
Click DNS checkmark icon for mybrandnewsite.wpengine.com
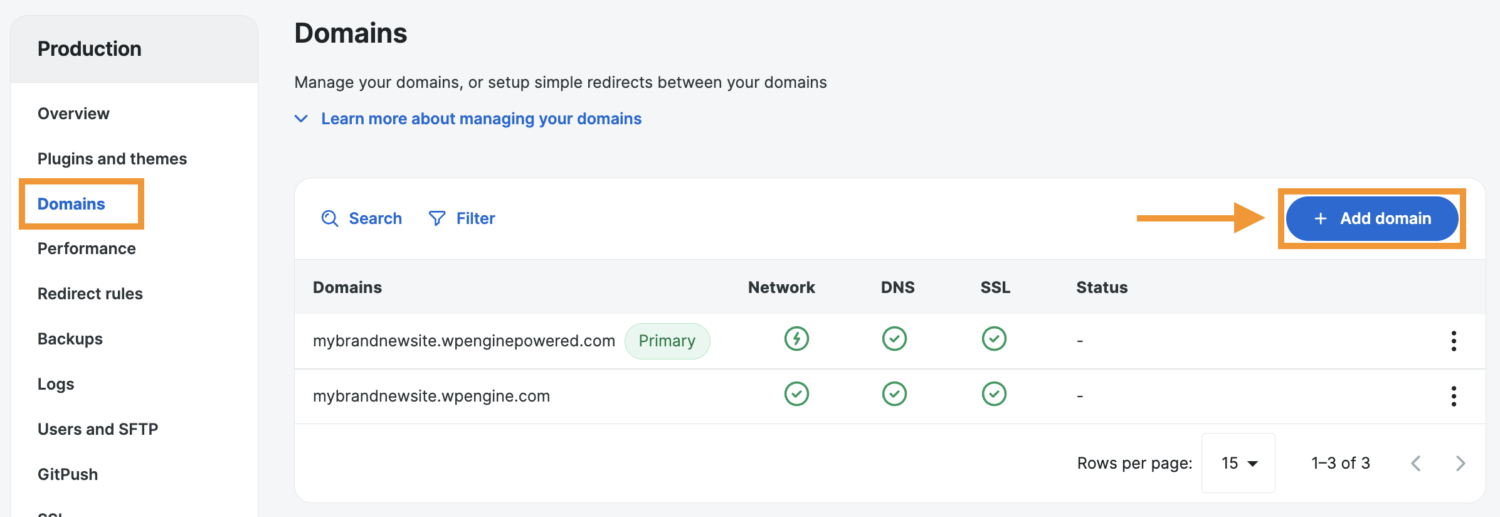pyautogui.click(x=894, y=395)
